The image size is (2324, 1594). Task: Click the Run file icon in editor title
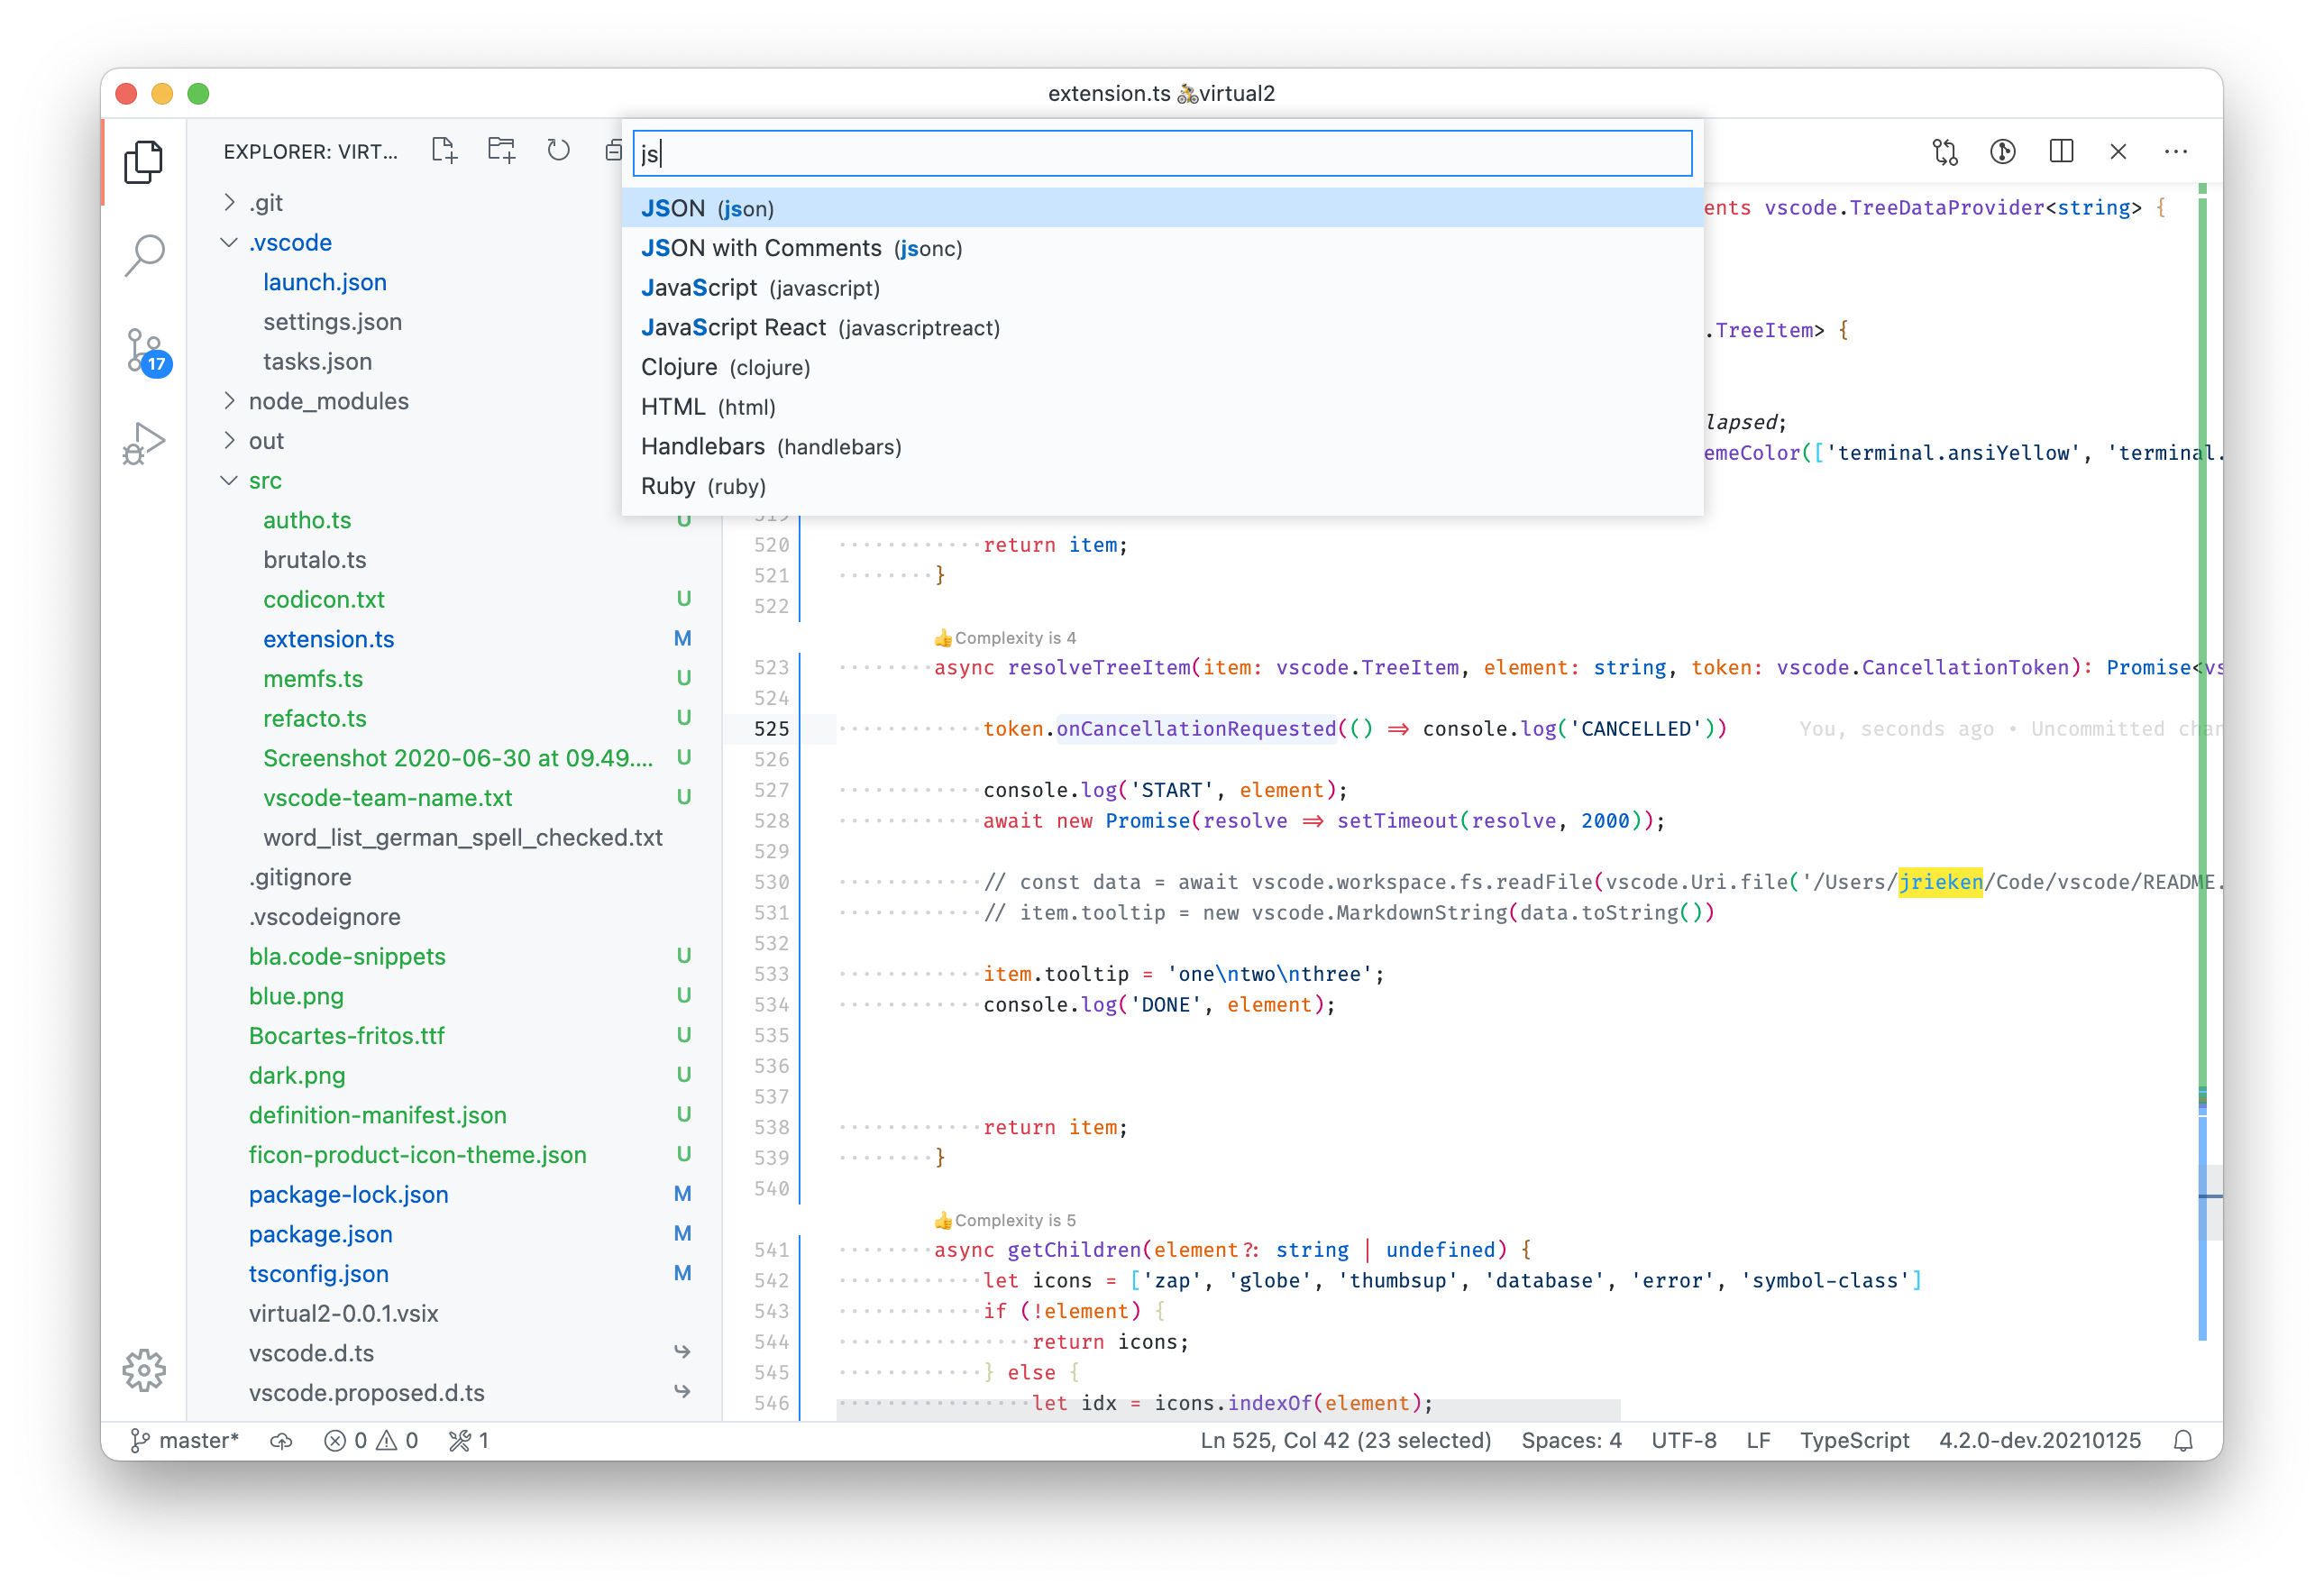[2003, 151]
